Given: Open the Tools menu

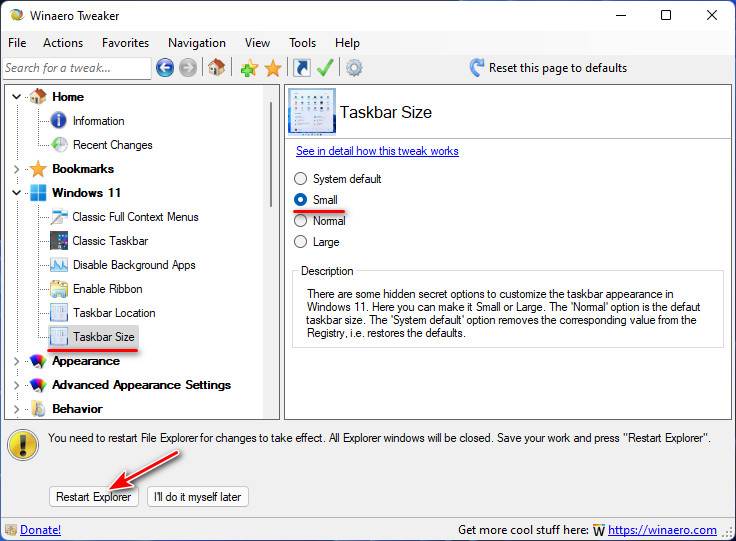Looking at the screenshot, I should 302,43.
